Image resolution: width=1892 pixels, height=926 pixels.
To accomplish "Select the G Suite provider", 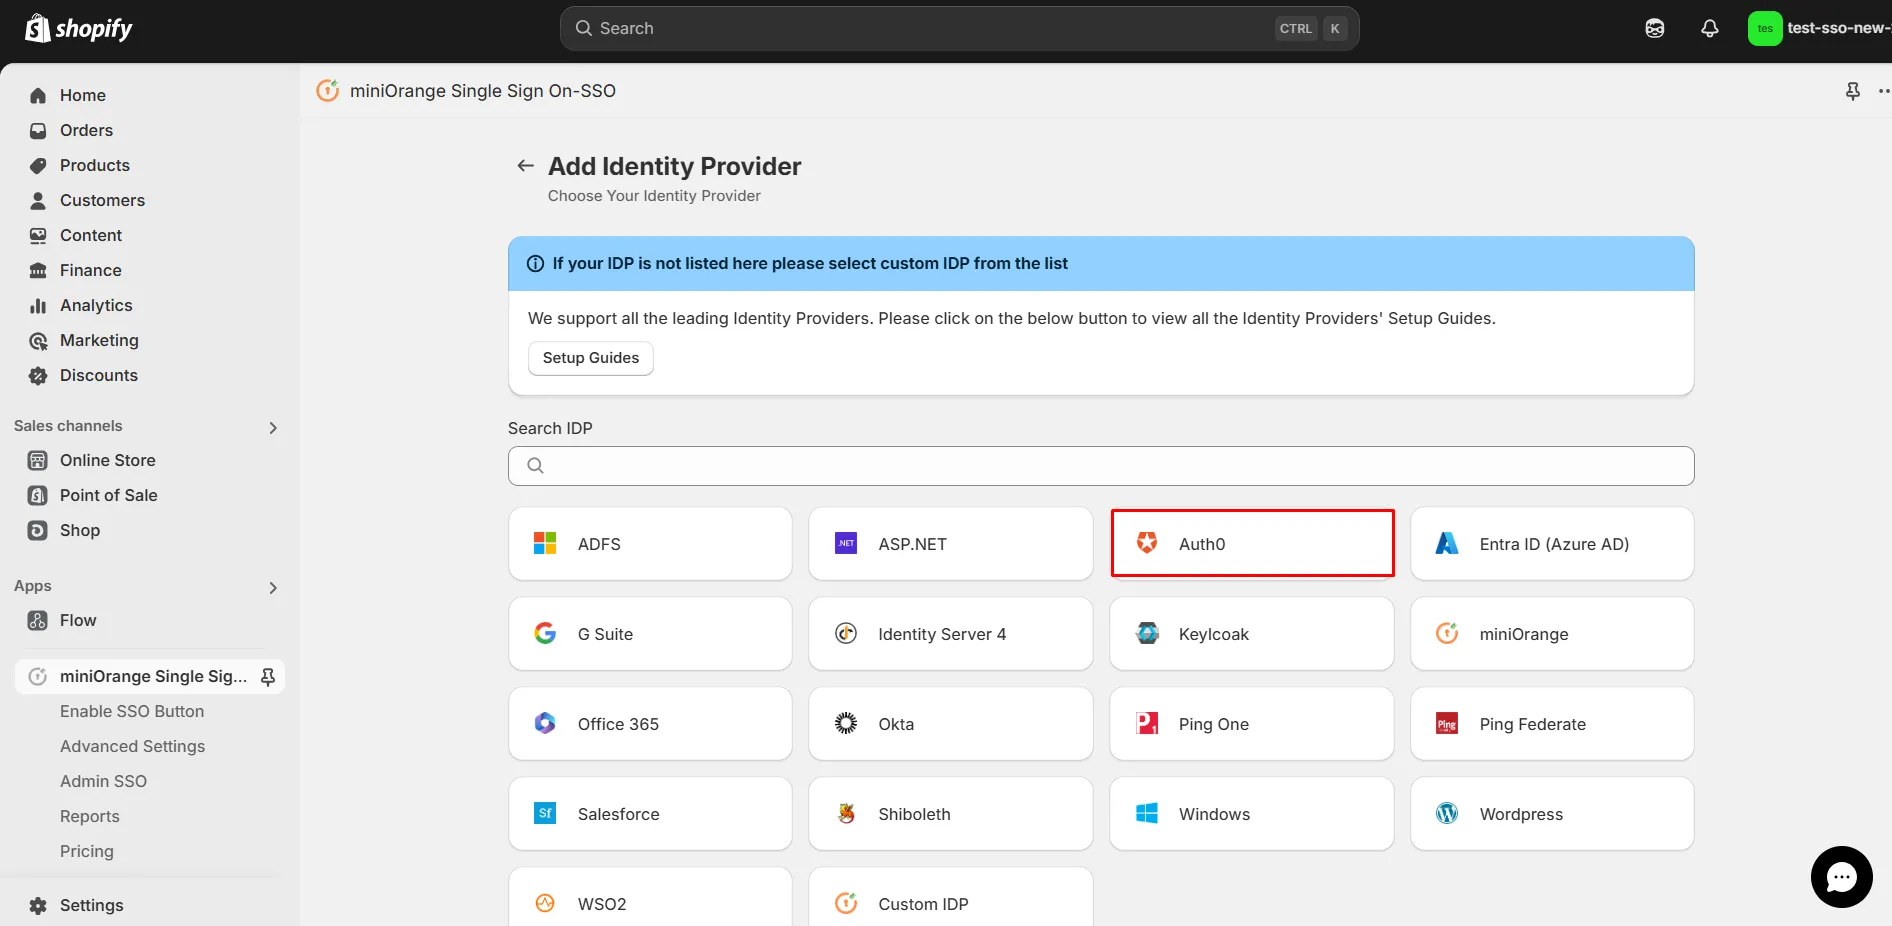I will tap(650, 634).
